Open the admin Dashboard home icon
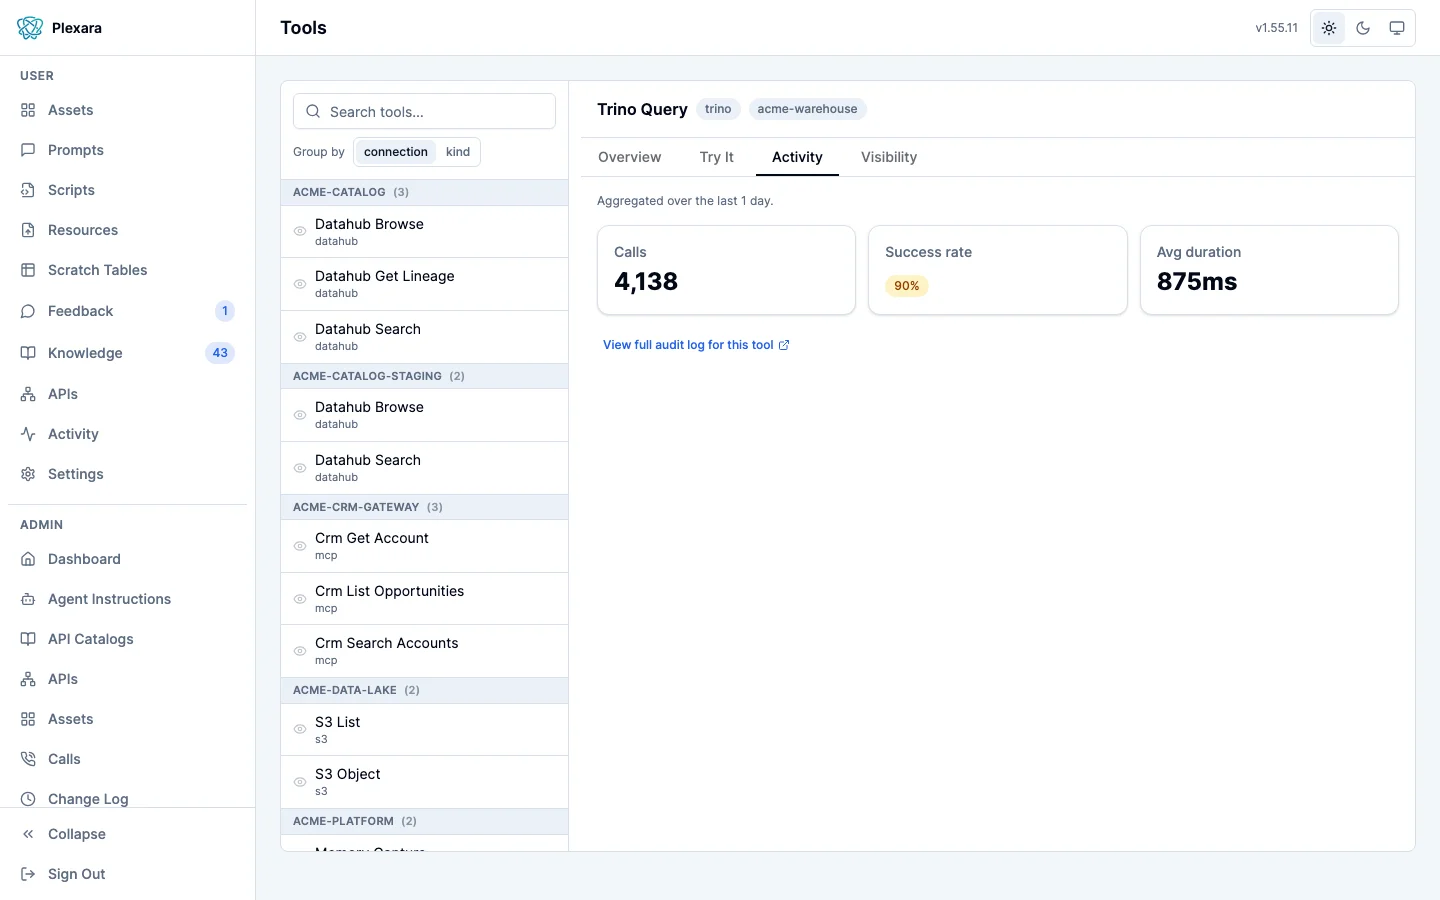Screen dimensions: 1440x900 click(28, 559)
